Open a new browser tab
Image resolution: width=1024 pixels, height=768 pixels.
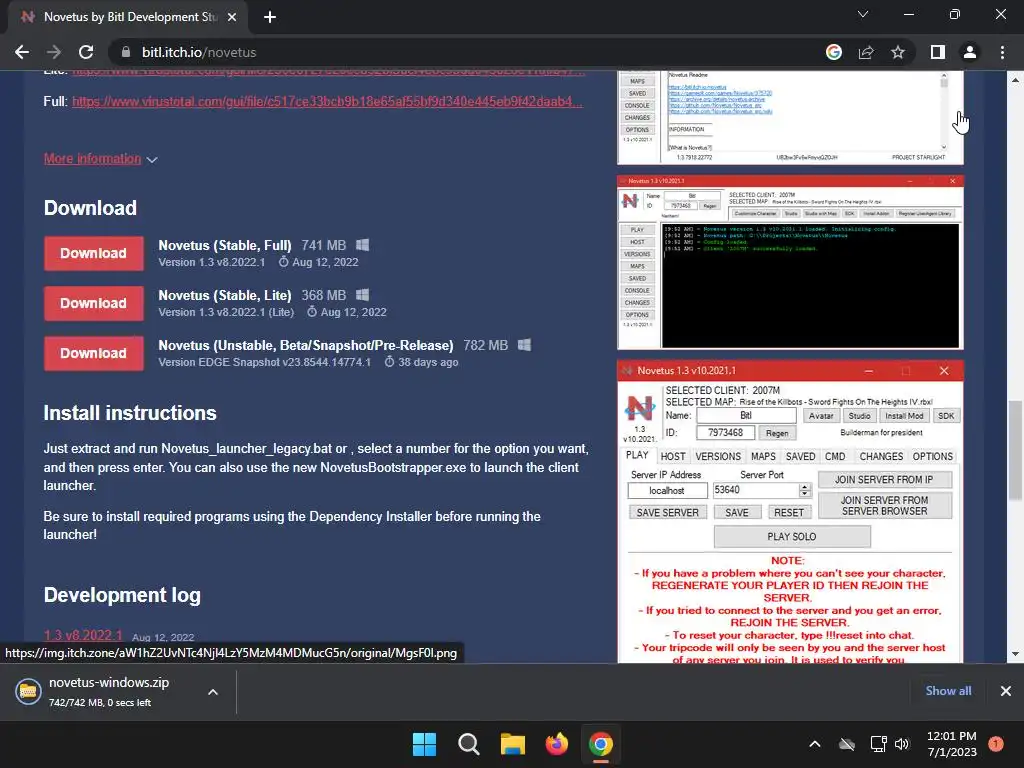coord(270,17)
